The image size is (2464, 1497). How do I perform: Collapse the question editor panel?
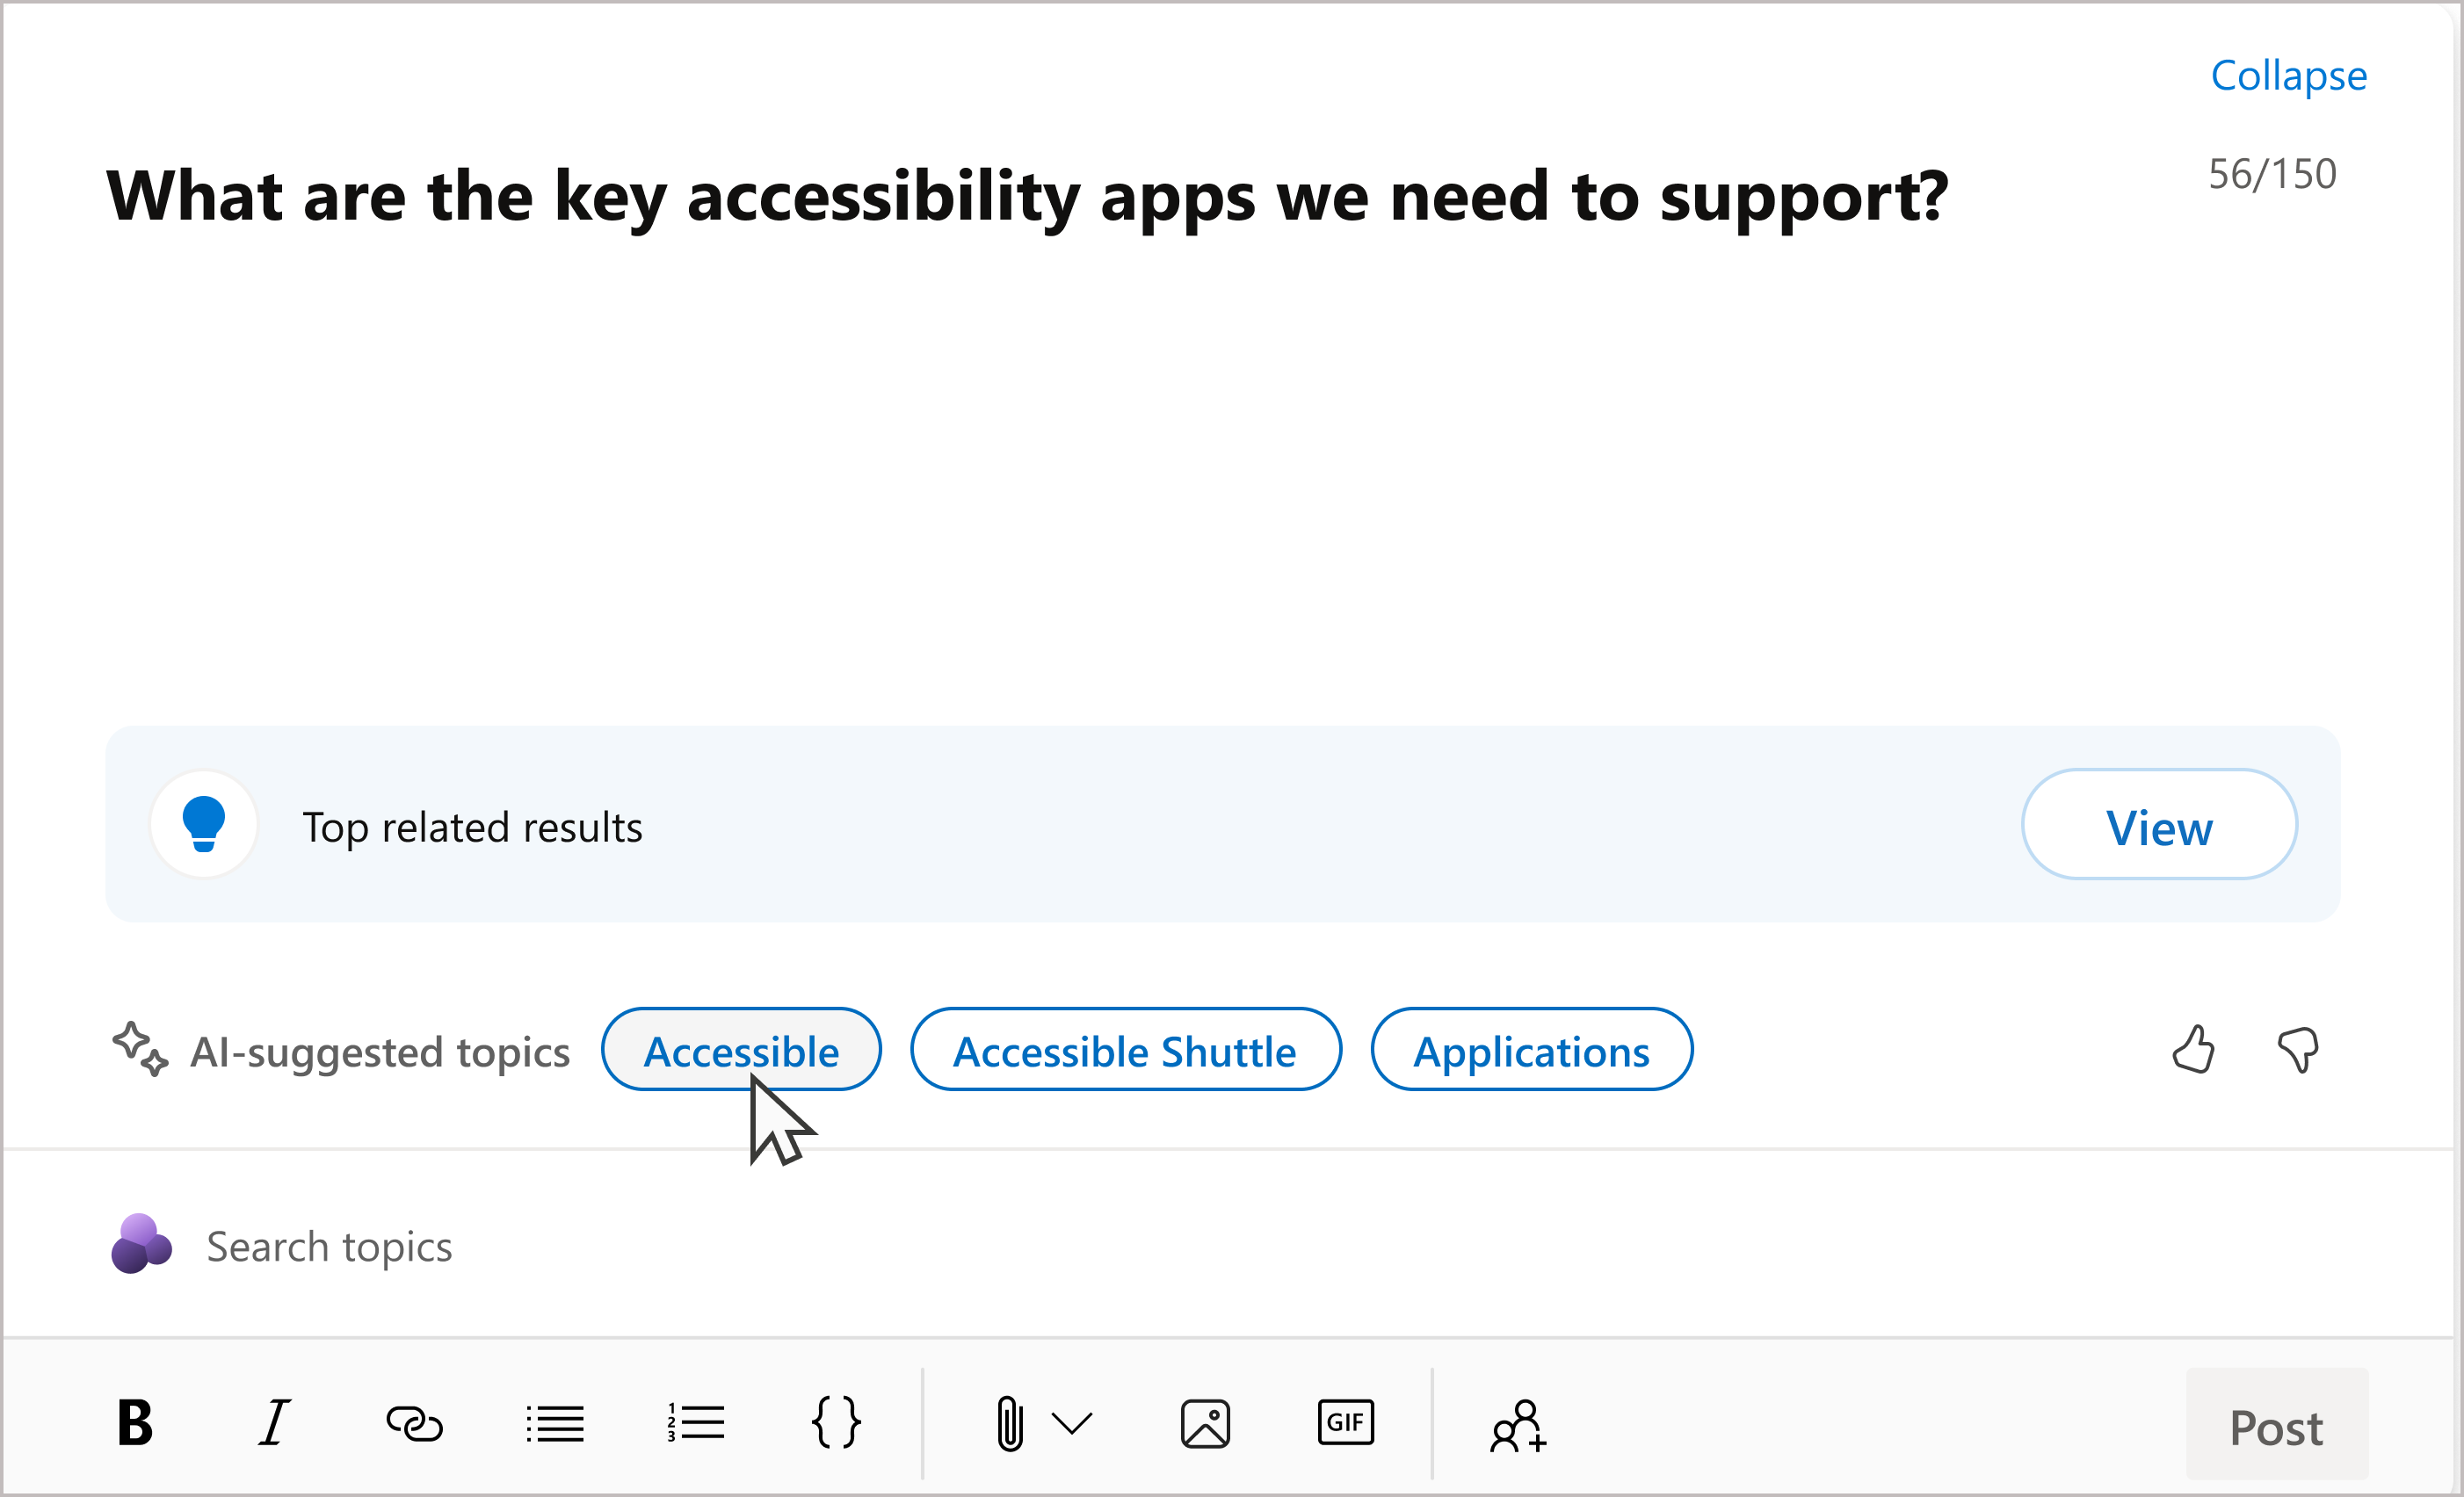2288,72
